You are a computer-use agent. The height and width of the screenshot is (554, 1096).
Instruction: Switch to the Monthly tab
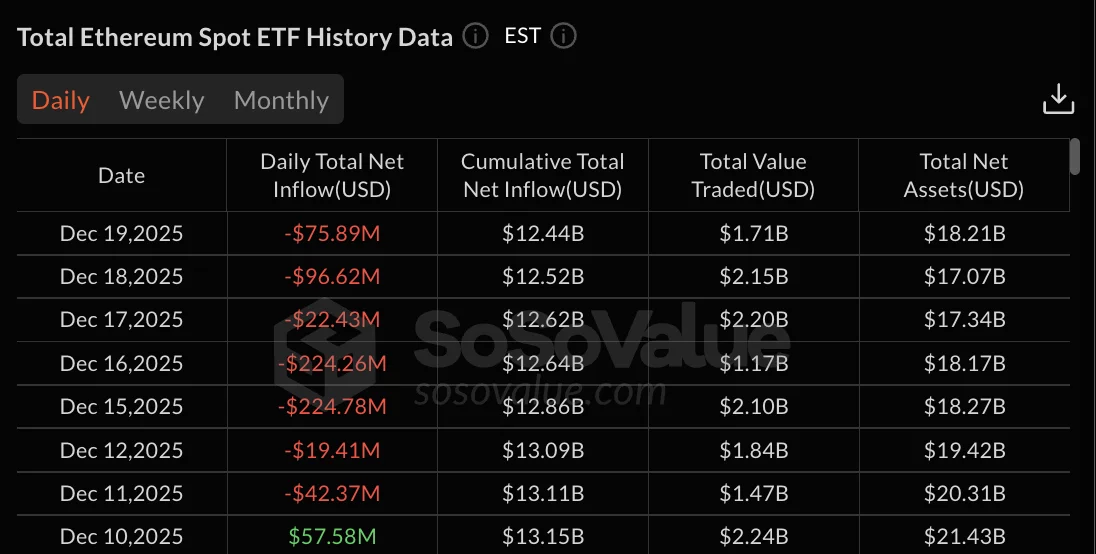pos(281,100)
